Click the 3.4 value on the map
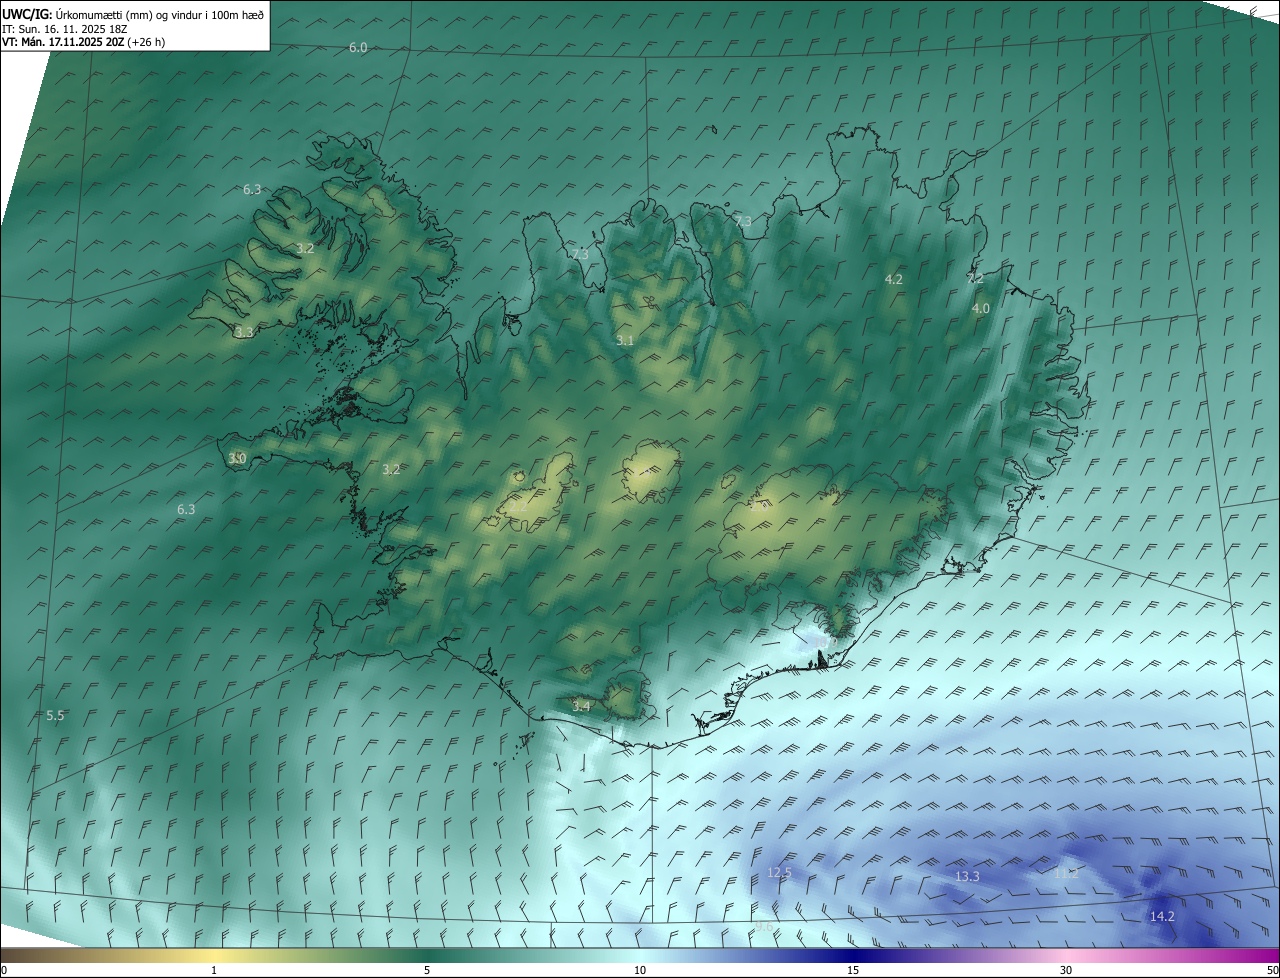1280x978 pixels. (x=581, y=707)
